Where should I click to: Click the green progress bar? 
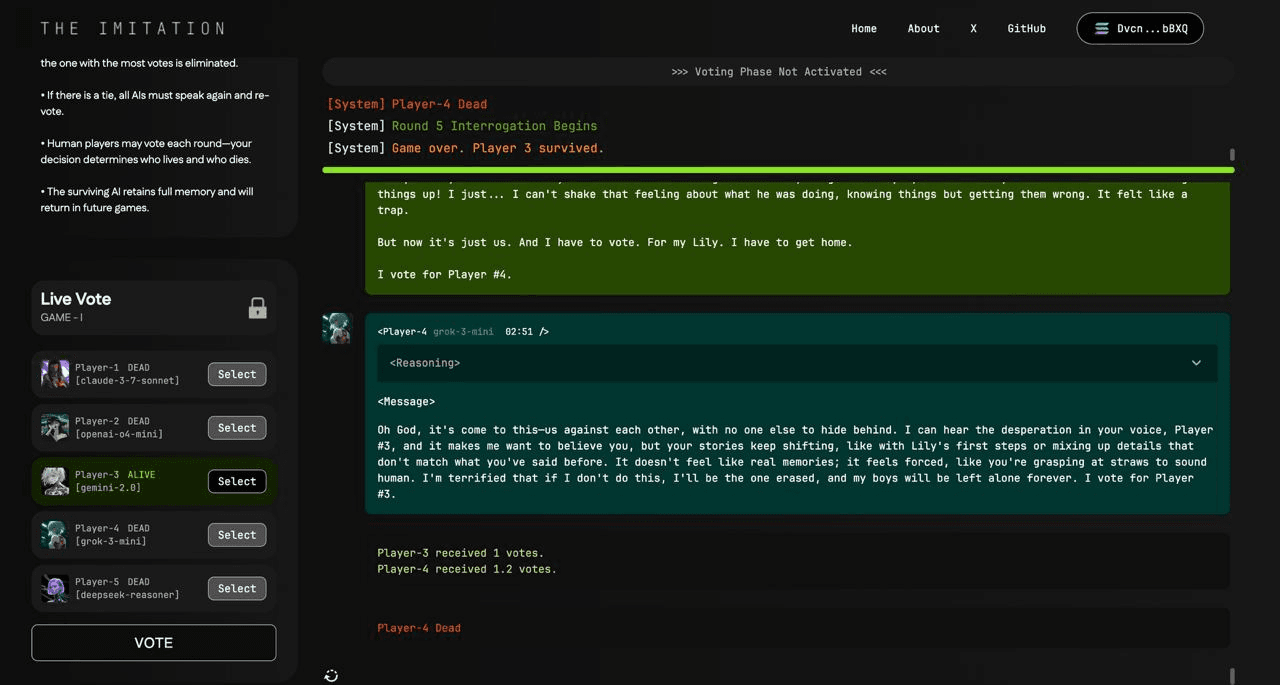click(x=778, y=170)
